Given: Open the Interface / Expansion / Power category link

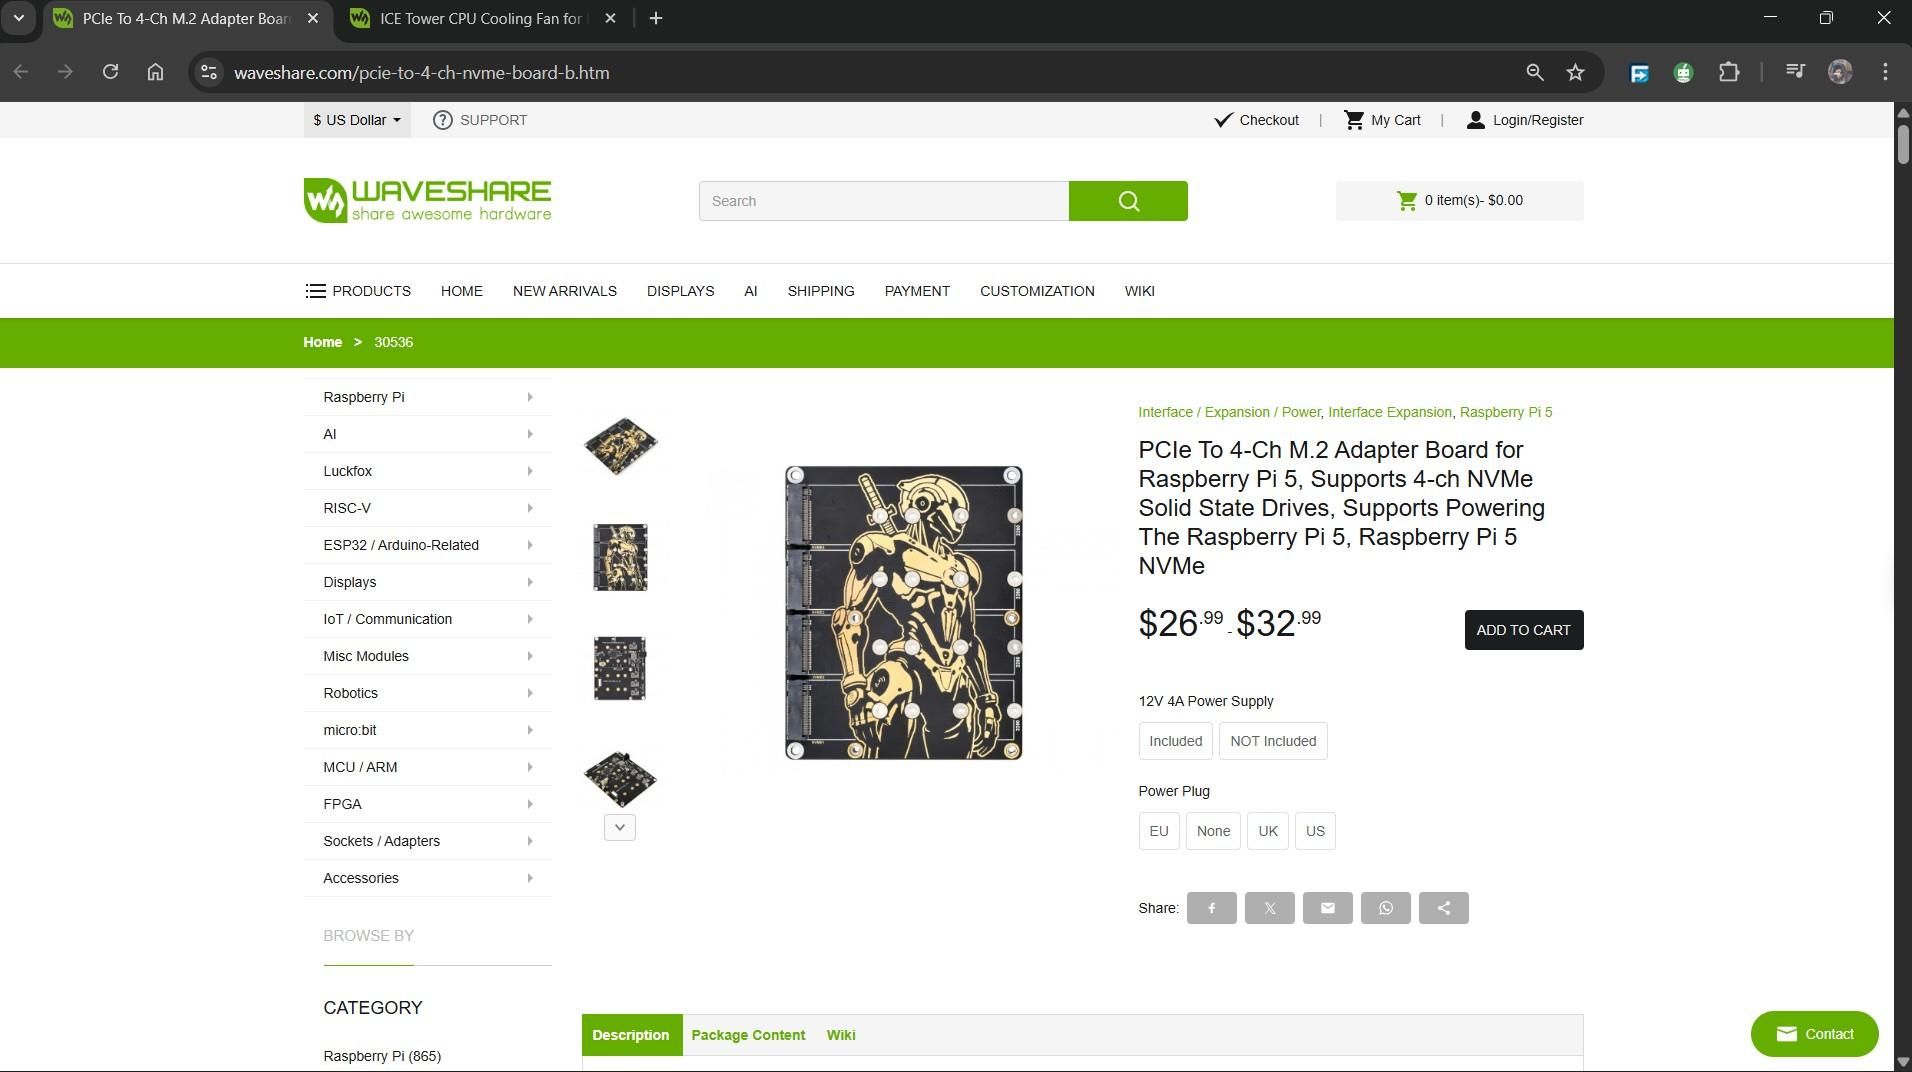Looking at the screenshot, I should 1229,412.
